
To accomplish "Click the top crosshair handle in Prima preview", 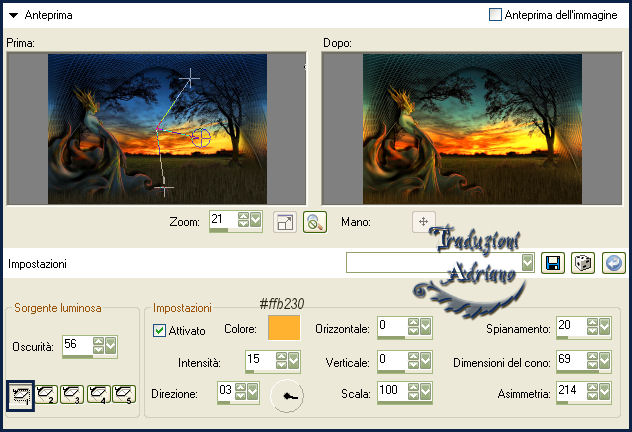I will point(189,78).
